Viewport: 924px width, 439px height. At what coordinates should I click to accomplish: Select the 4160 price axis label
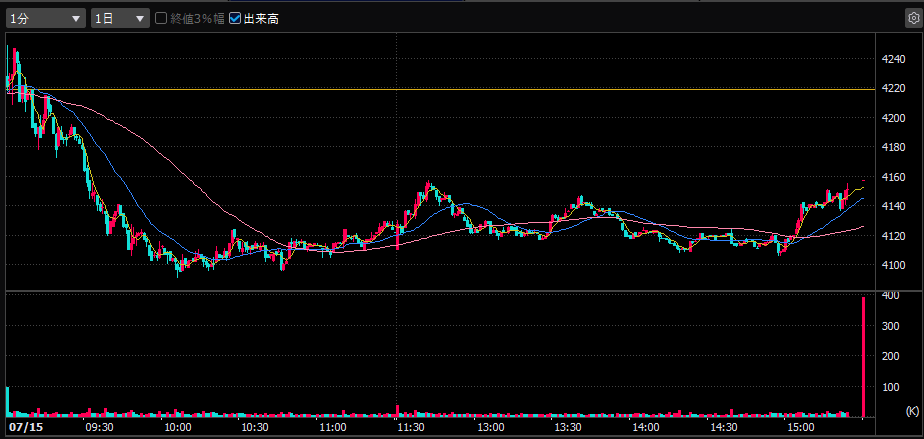[x=893, y=177]
